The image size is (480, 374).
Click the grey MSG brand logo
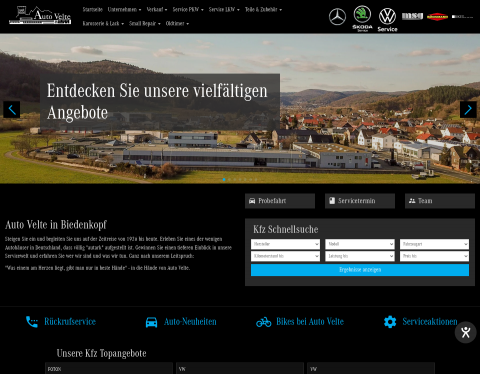pos(412,16)
